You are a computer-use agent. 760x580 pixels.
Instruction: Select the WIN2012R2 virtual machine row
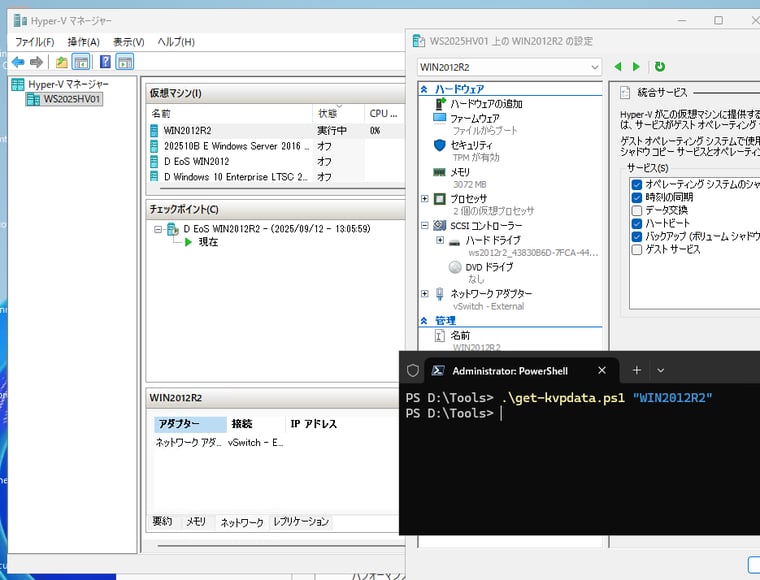tap(276, 130)
